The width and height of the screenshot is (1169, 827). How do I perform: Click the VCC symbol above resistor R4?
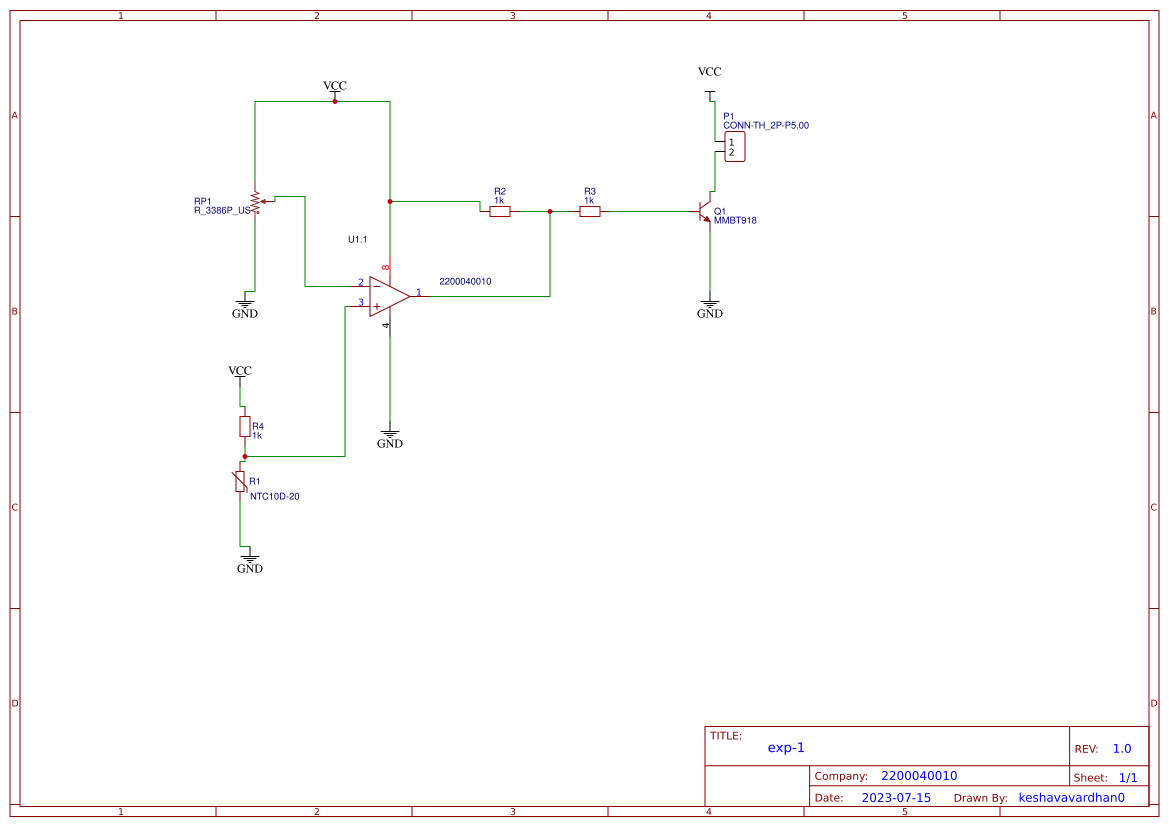(x=240, y=375)
